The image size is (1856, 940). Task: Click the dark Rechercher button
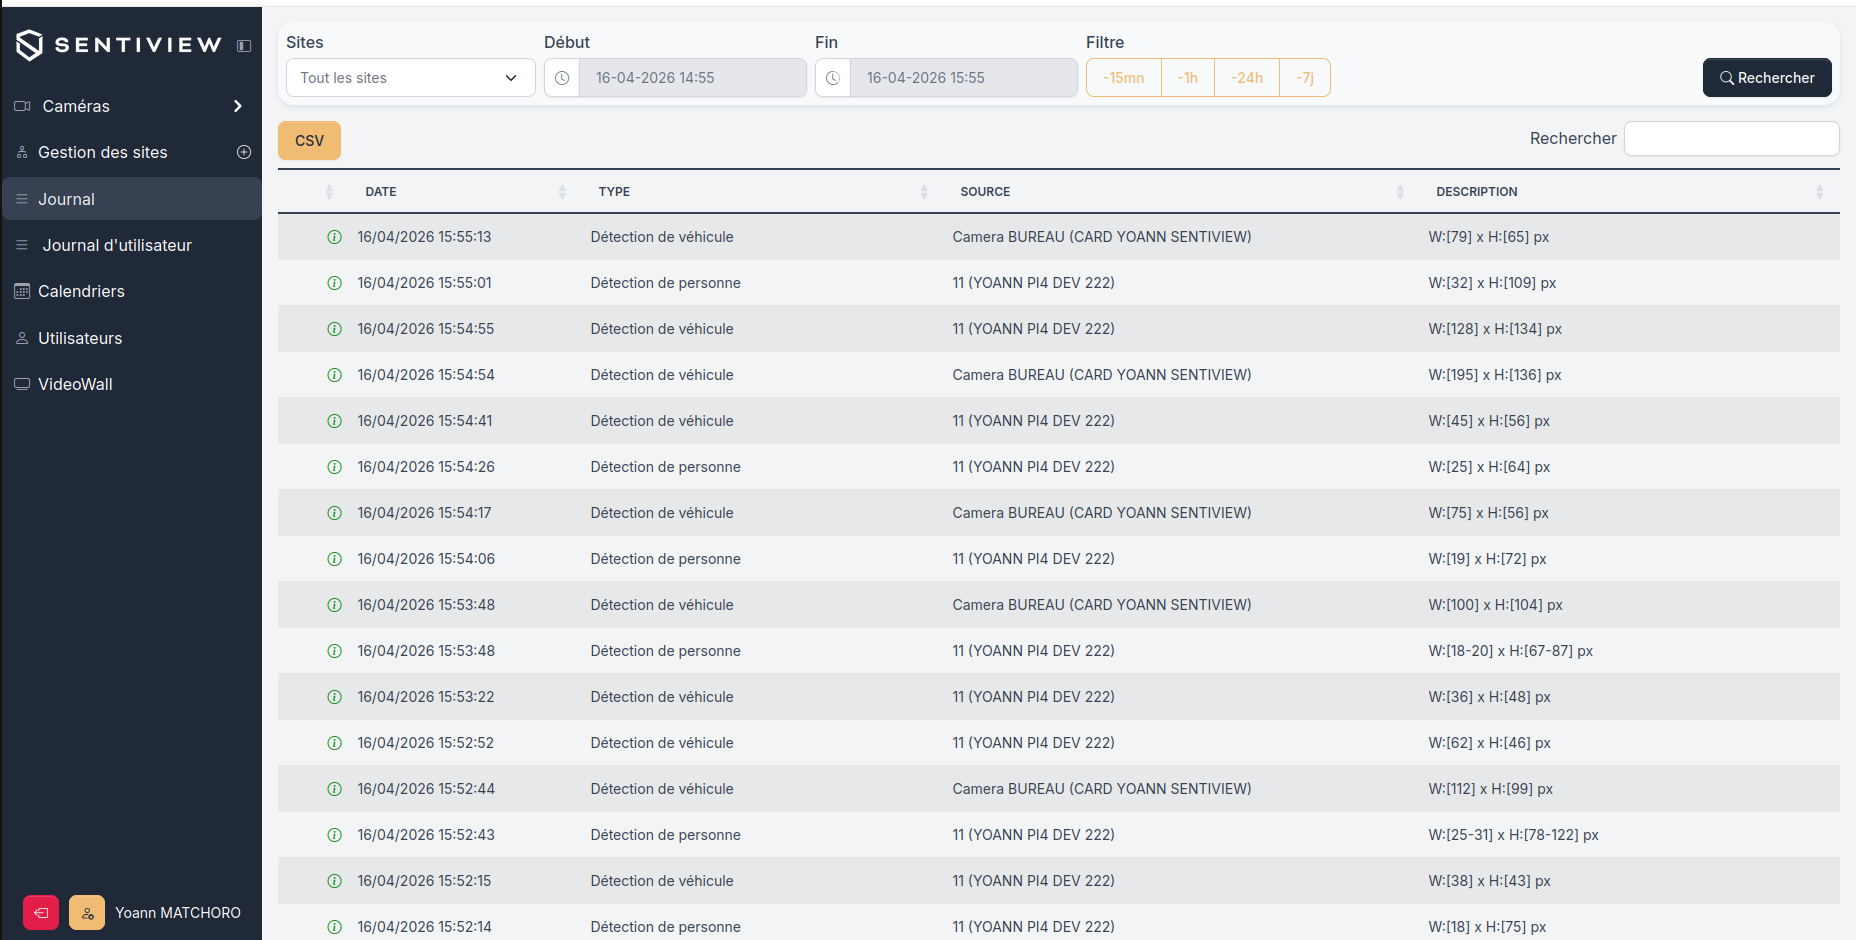pos(1767,78)
